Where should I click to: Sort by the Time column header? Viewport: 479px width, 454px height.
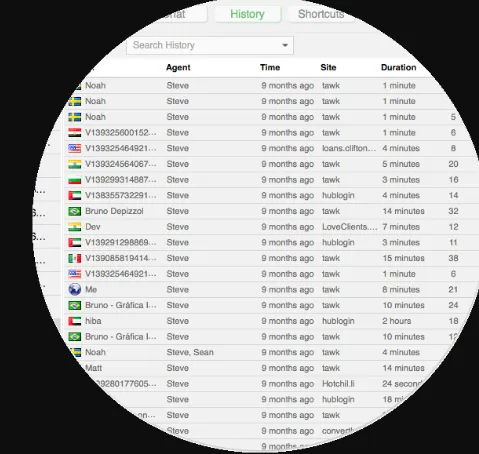pos(270,68)
